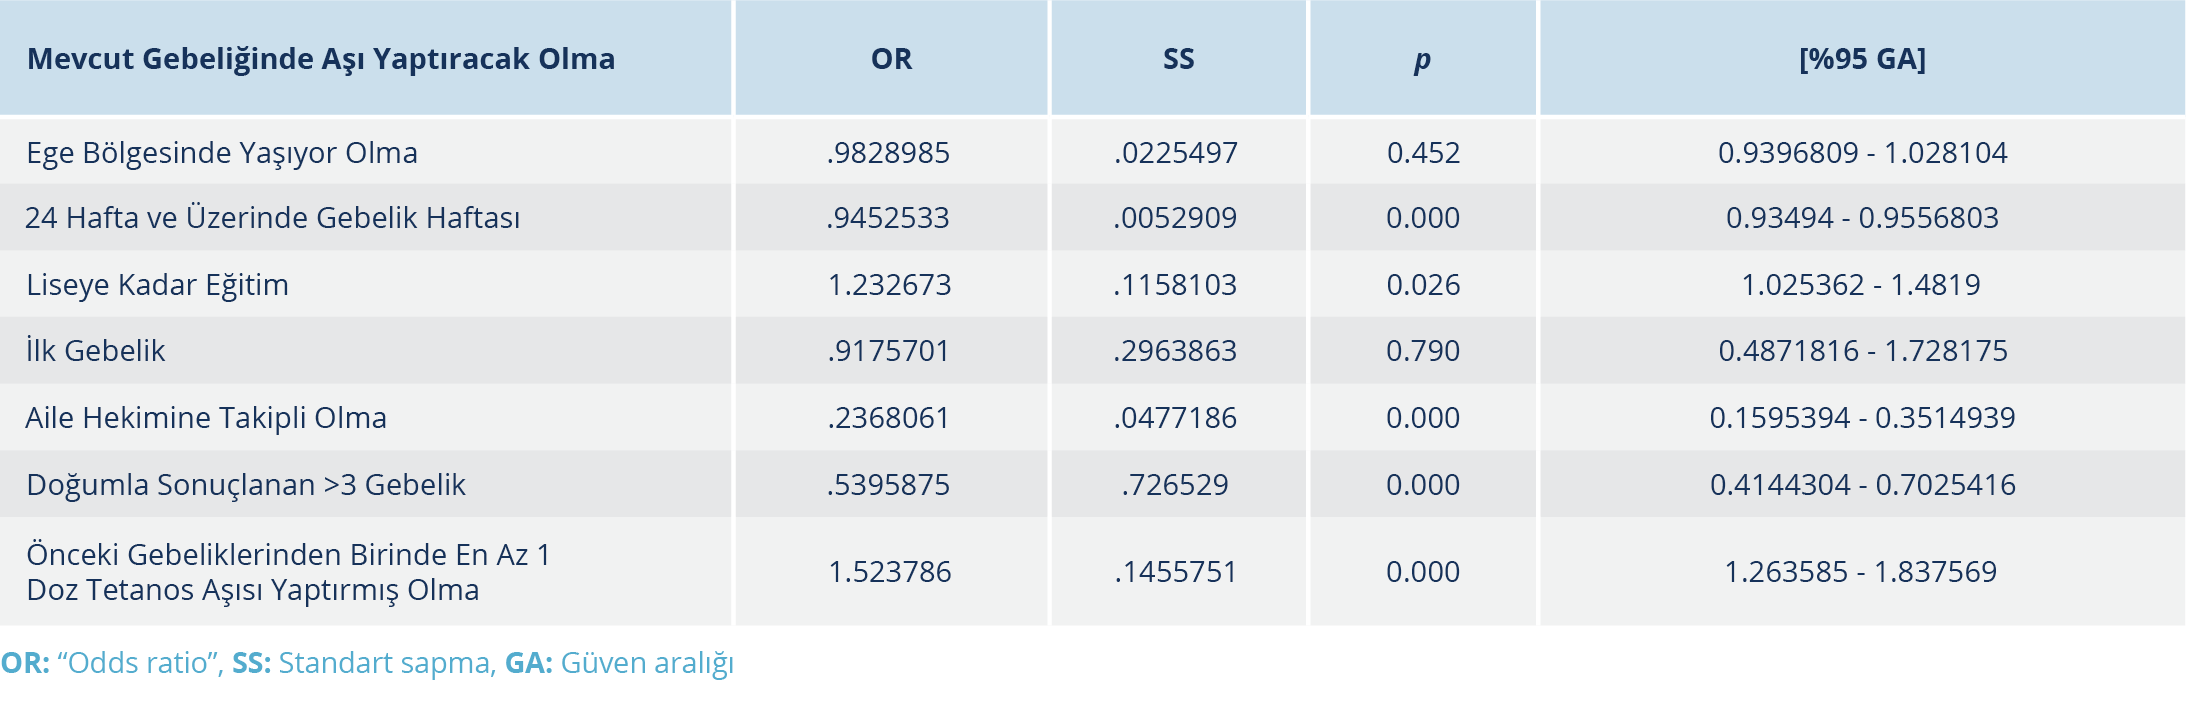Click the 'Odds ratio' footnote text
Image resolution: width=2186 pixels, height=705 pixels.
pyautogui.click(x=140, y=663)
